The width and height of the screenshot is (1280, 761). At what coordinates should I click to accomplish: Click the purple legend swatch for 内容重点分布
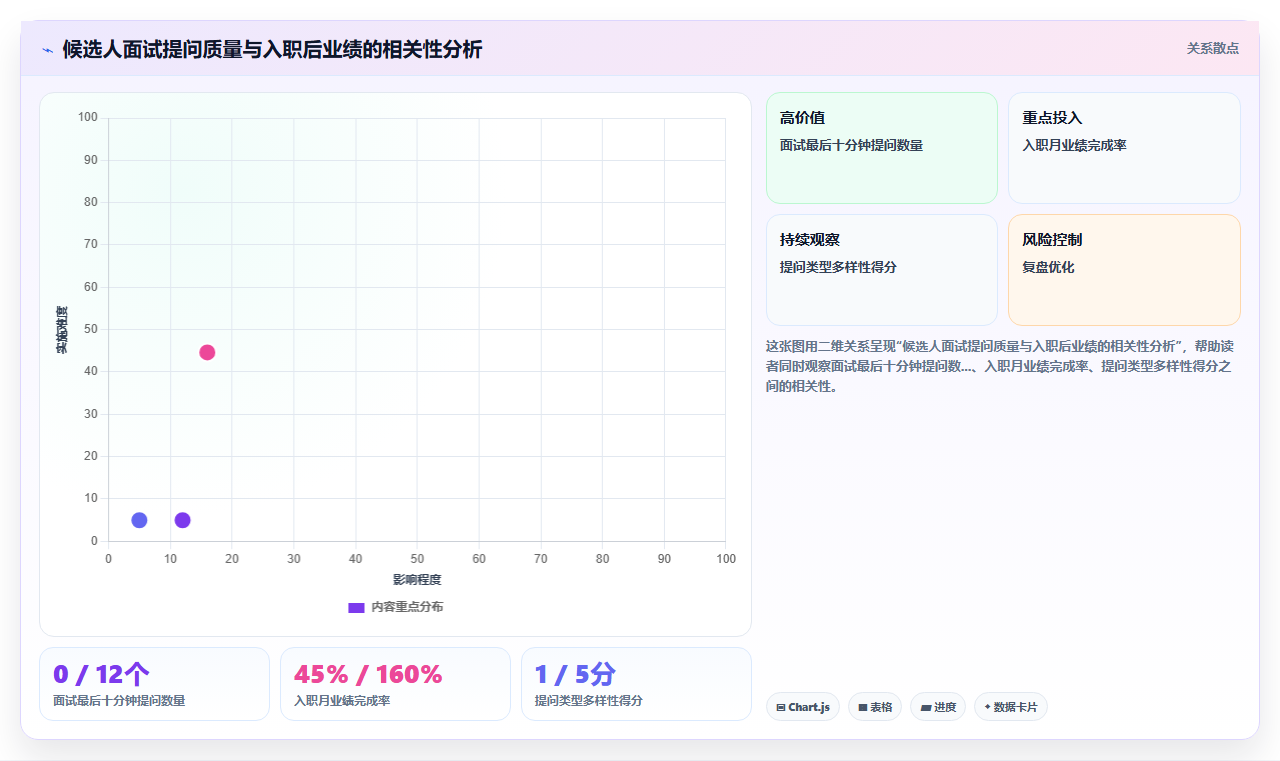(356, 607)
